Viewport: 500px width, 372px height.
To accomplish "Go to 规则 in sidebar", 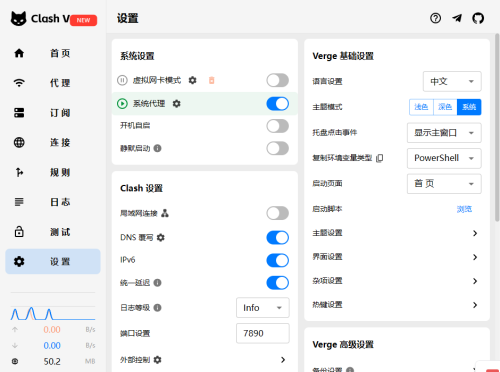I will pyautogui.click(x=53, y=172).
